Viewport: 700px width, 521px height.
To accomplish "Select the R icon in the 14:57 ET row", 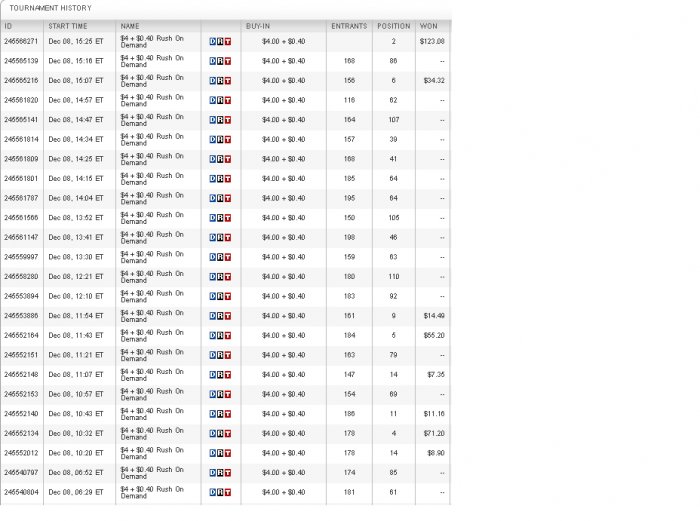I will [220, 100].
